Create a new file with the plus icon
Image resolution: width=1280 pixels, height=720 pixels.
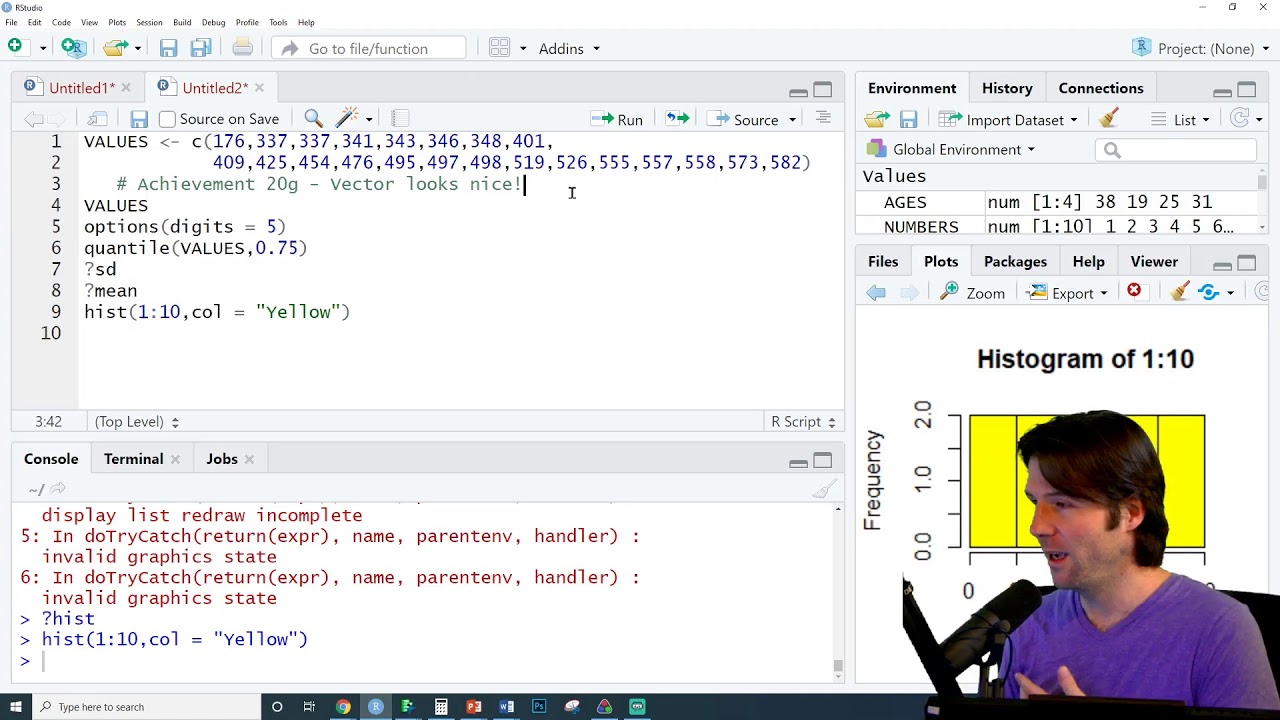click(15, 47)
